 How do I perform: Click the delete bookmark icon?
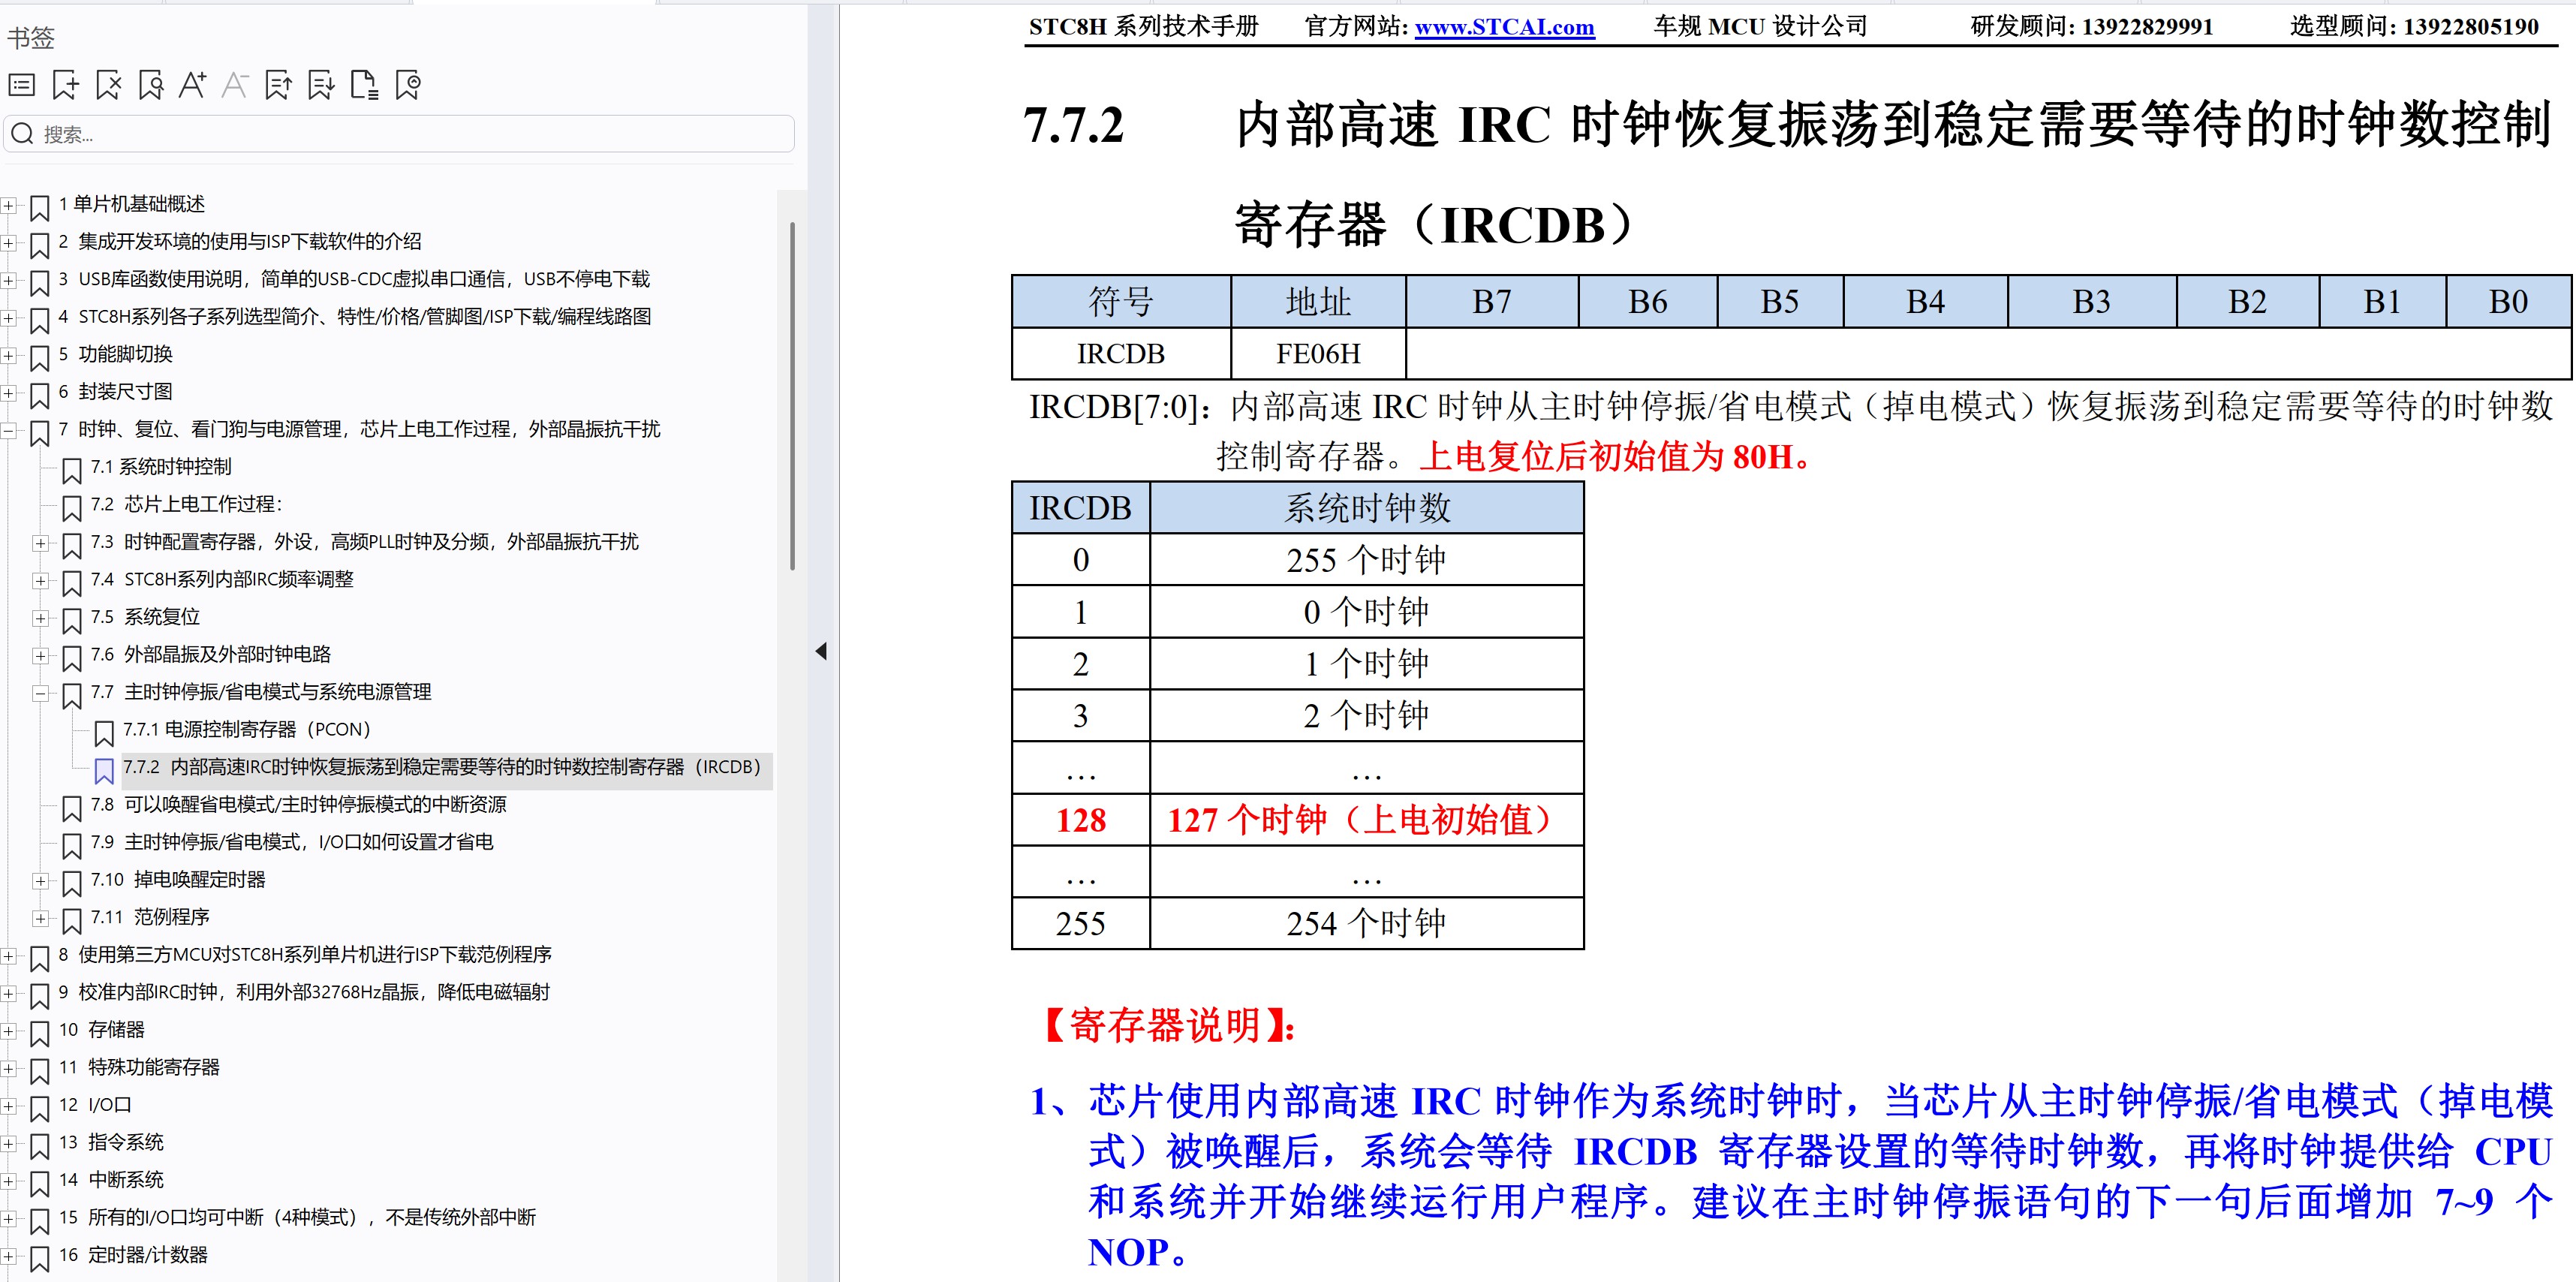tap(108, 86)
